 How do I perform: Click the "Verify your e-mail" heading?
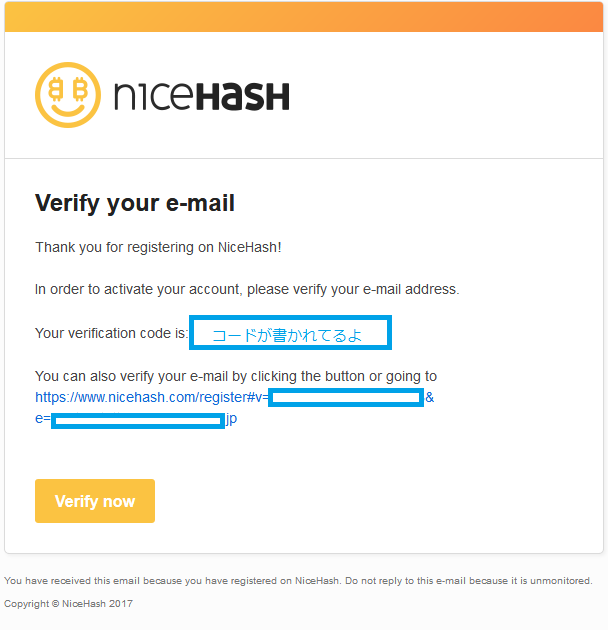point(135,204)
